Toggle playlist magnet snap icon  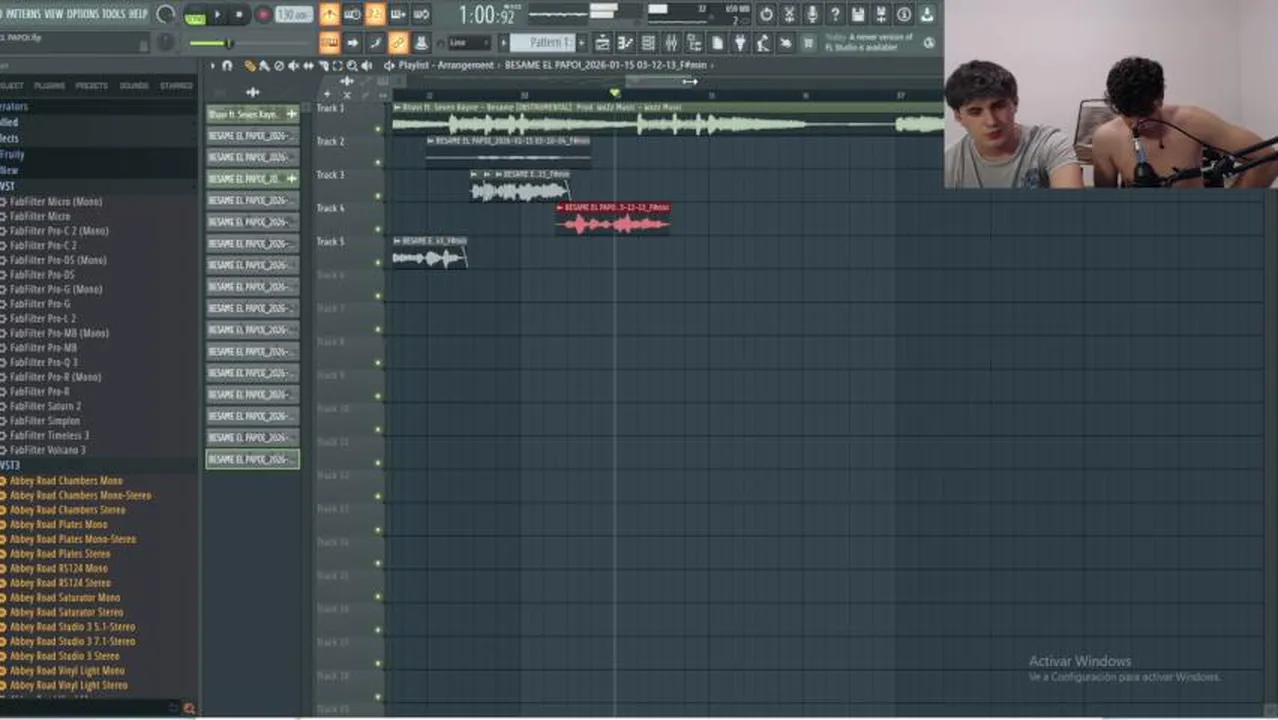(227, 66)
